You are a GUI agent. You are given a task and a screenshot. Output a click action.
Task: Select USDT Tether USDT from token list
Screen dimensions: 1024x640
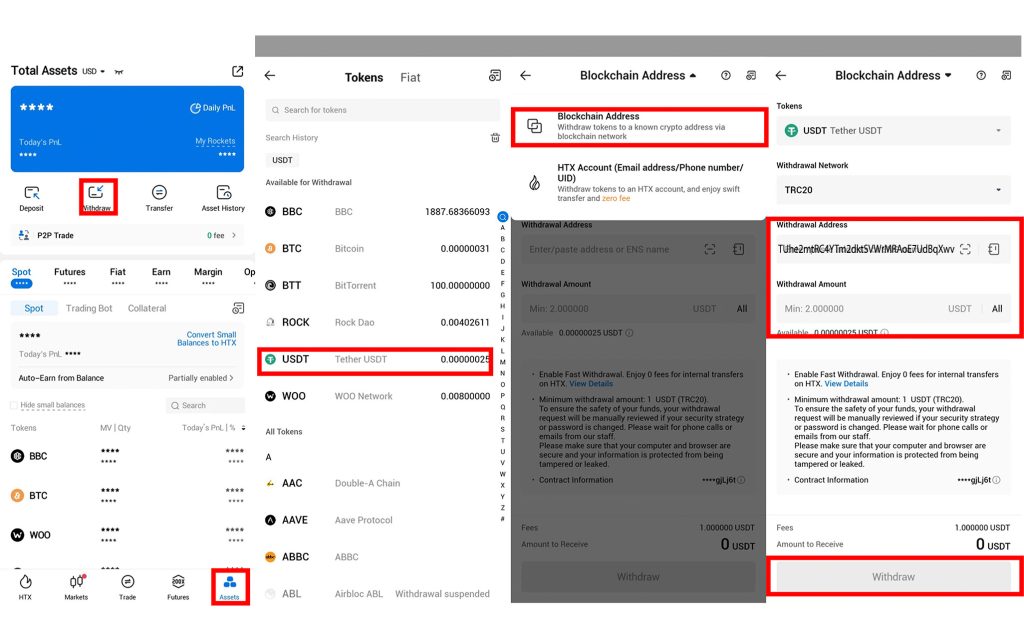(x=376, y=359)
